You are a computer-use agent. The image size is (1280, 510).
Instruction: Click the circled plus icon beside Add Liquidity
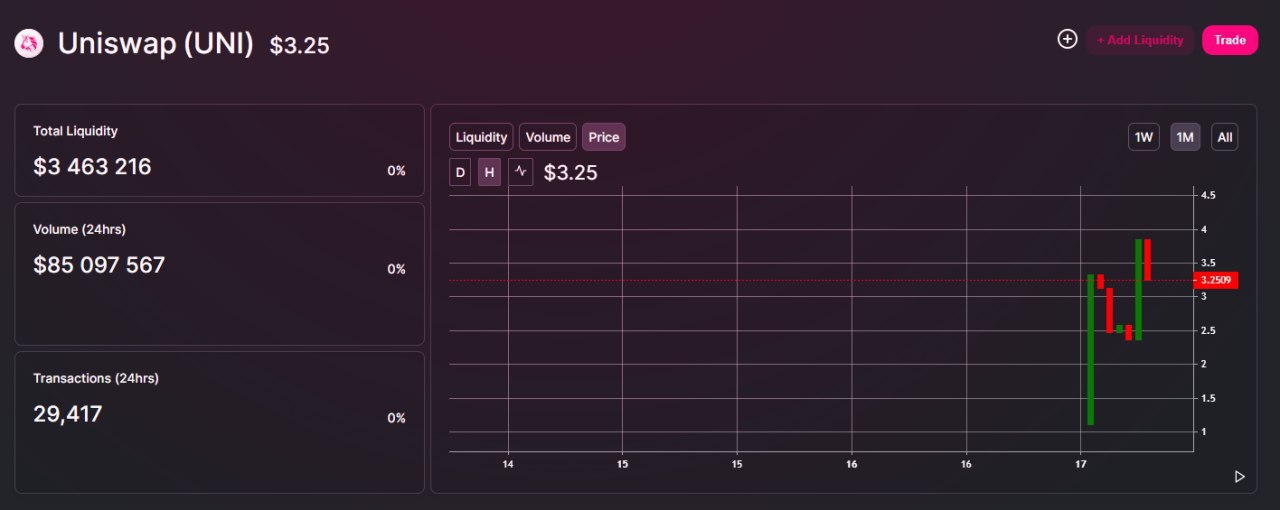click(1067, 39)
